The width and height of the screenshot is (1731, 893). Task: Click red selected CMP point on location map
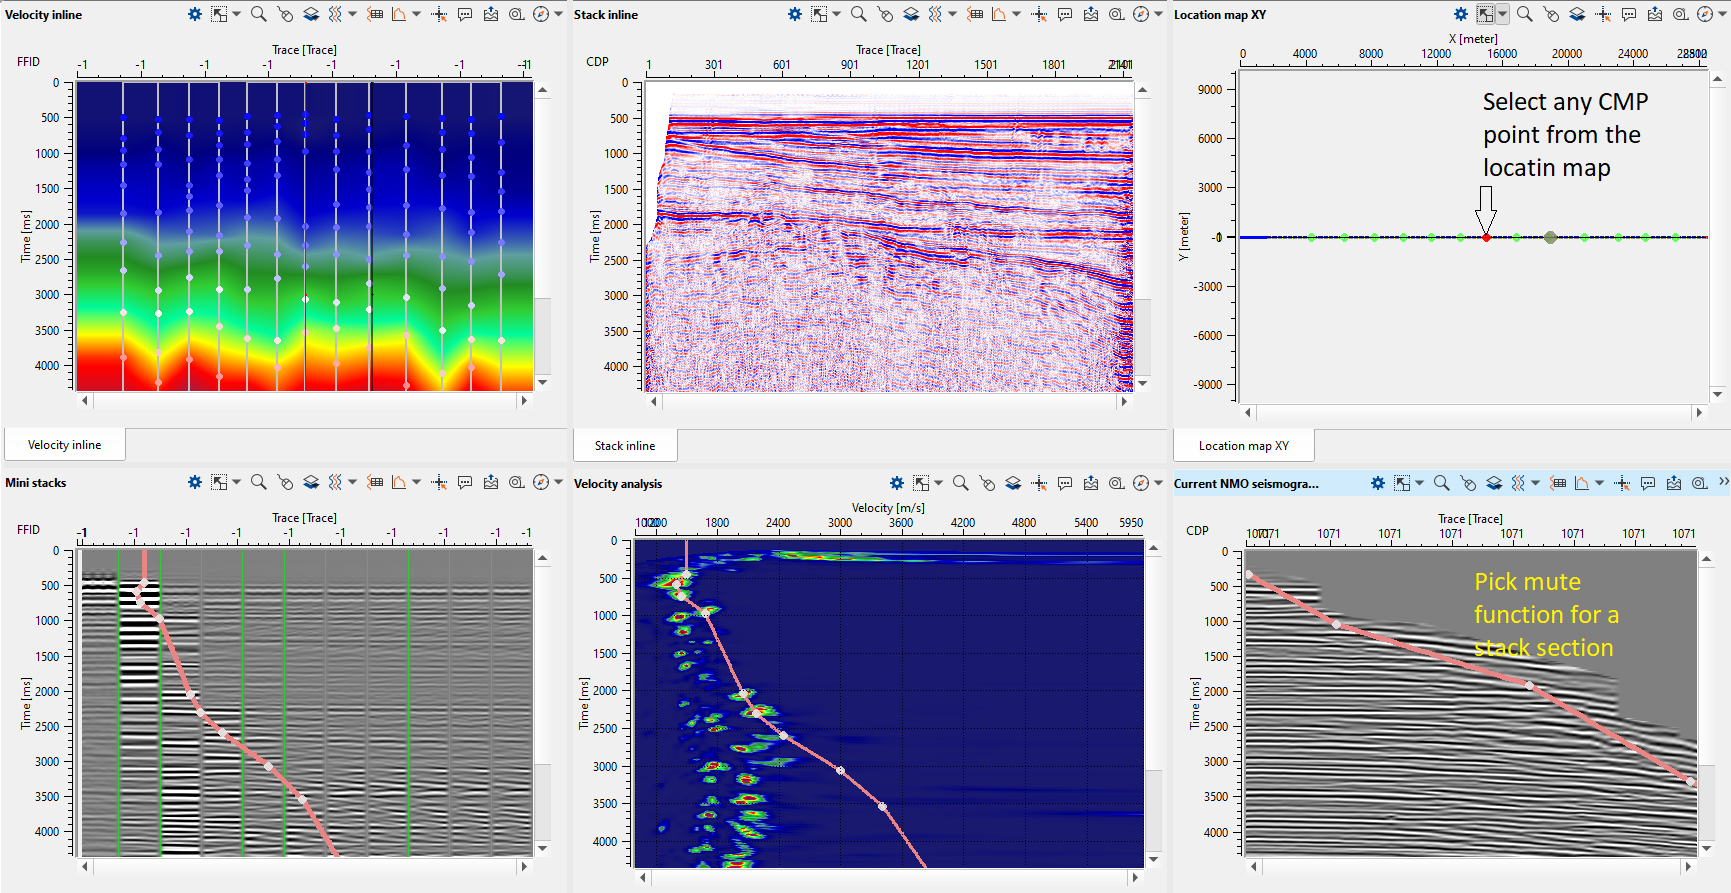1486,237
